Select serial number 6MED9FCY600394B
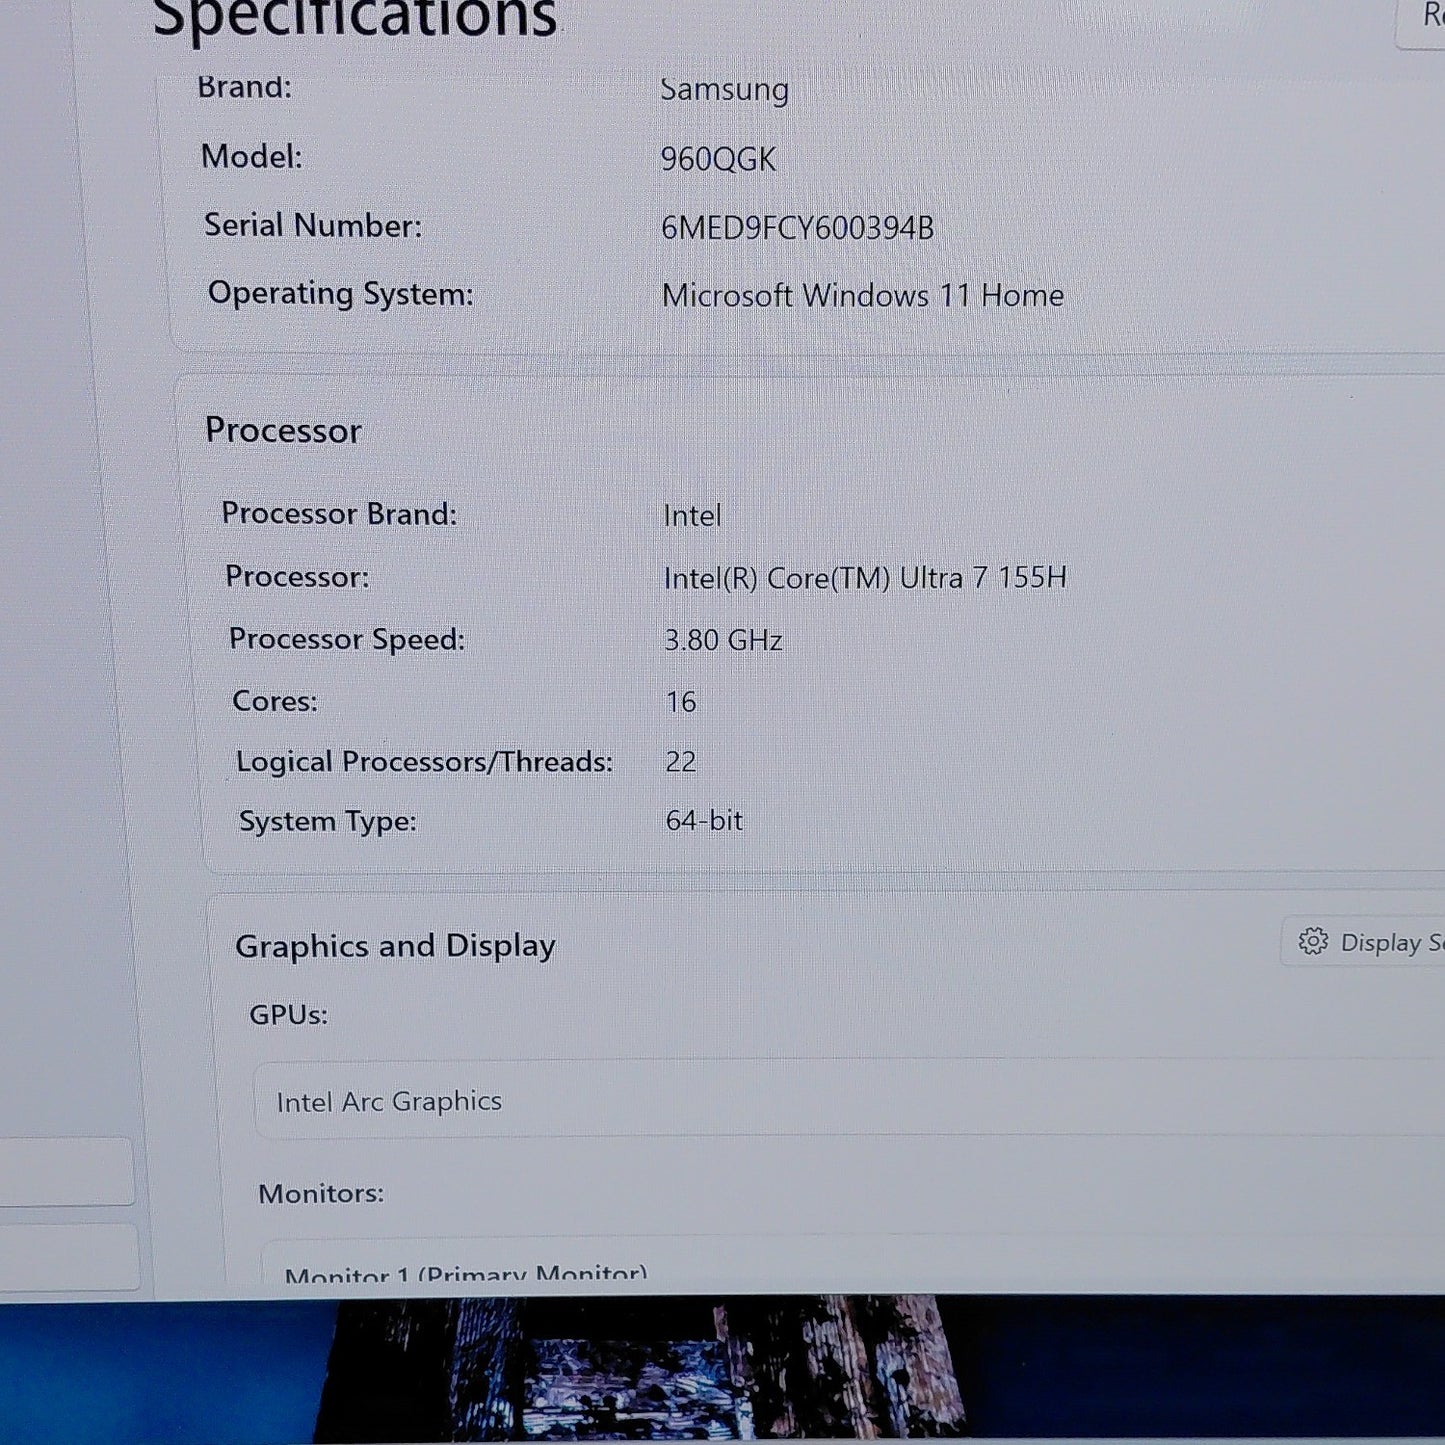 coord(797,228)
